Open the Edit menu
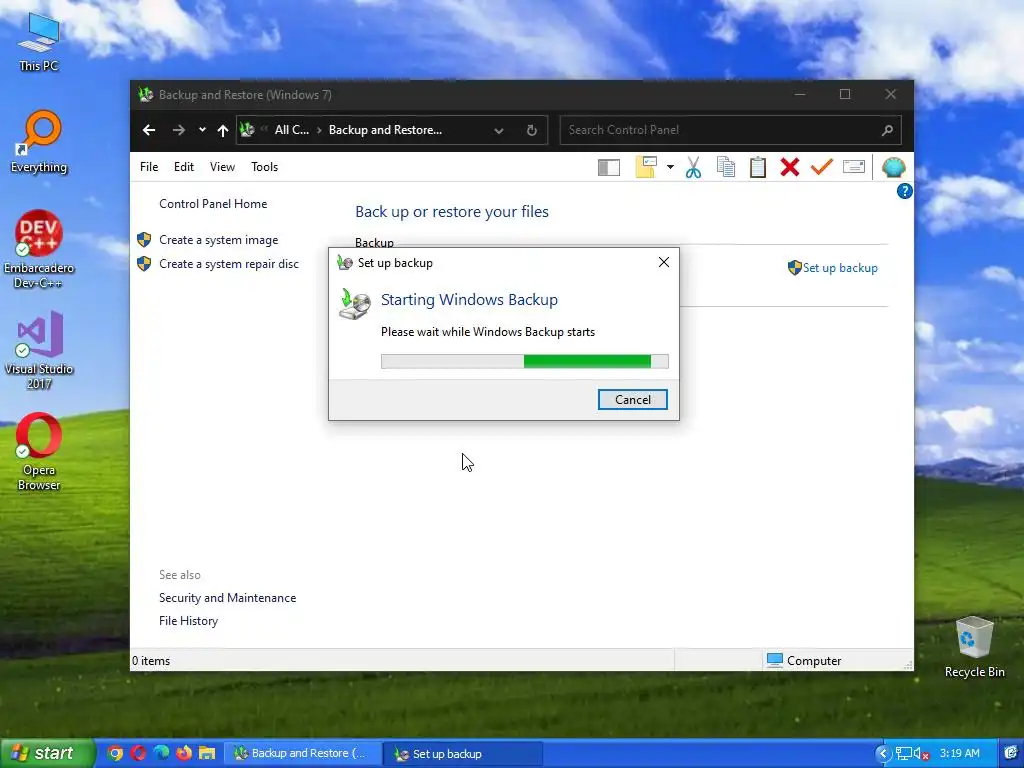Image resolution: width=1024 pixels, height=768 pixels. click(x=184, y=167)
